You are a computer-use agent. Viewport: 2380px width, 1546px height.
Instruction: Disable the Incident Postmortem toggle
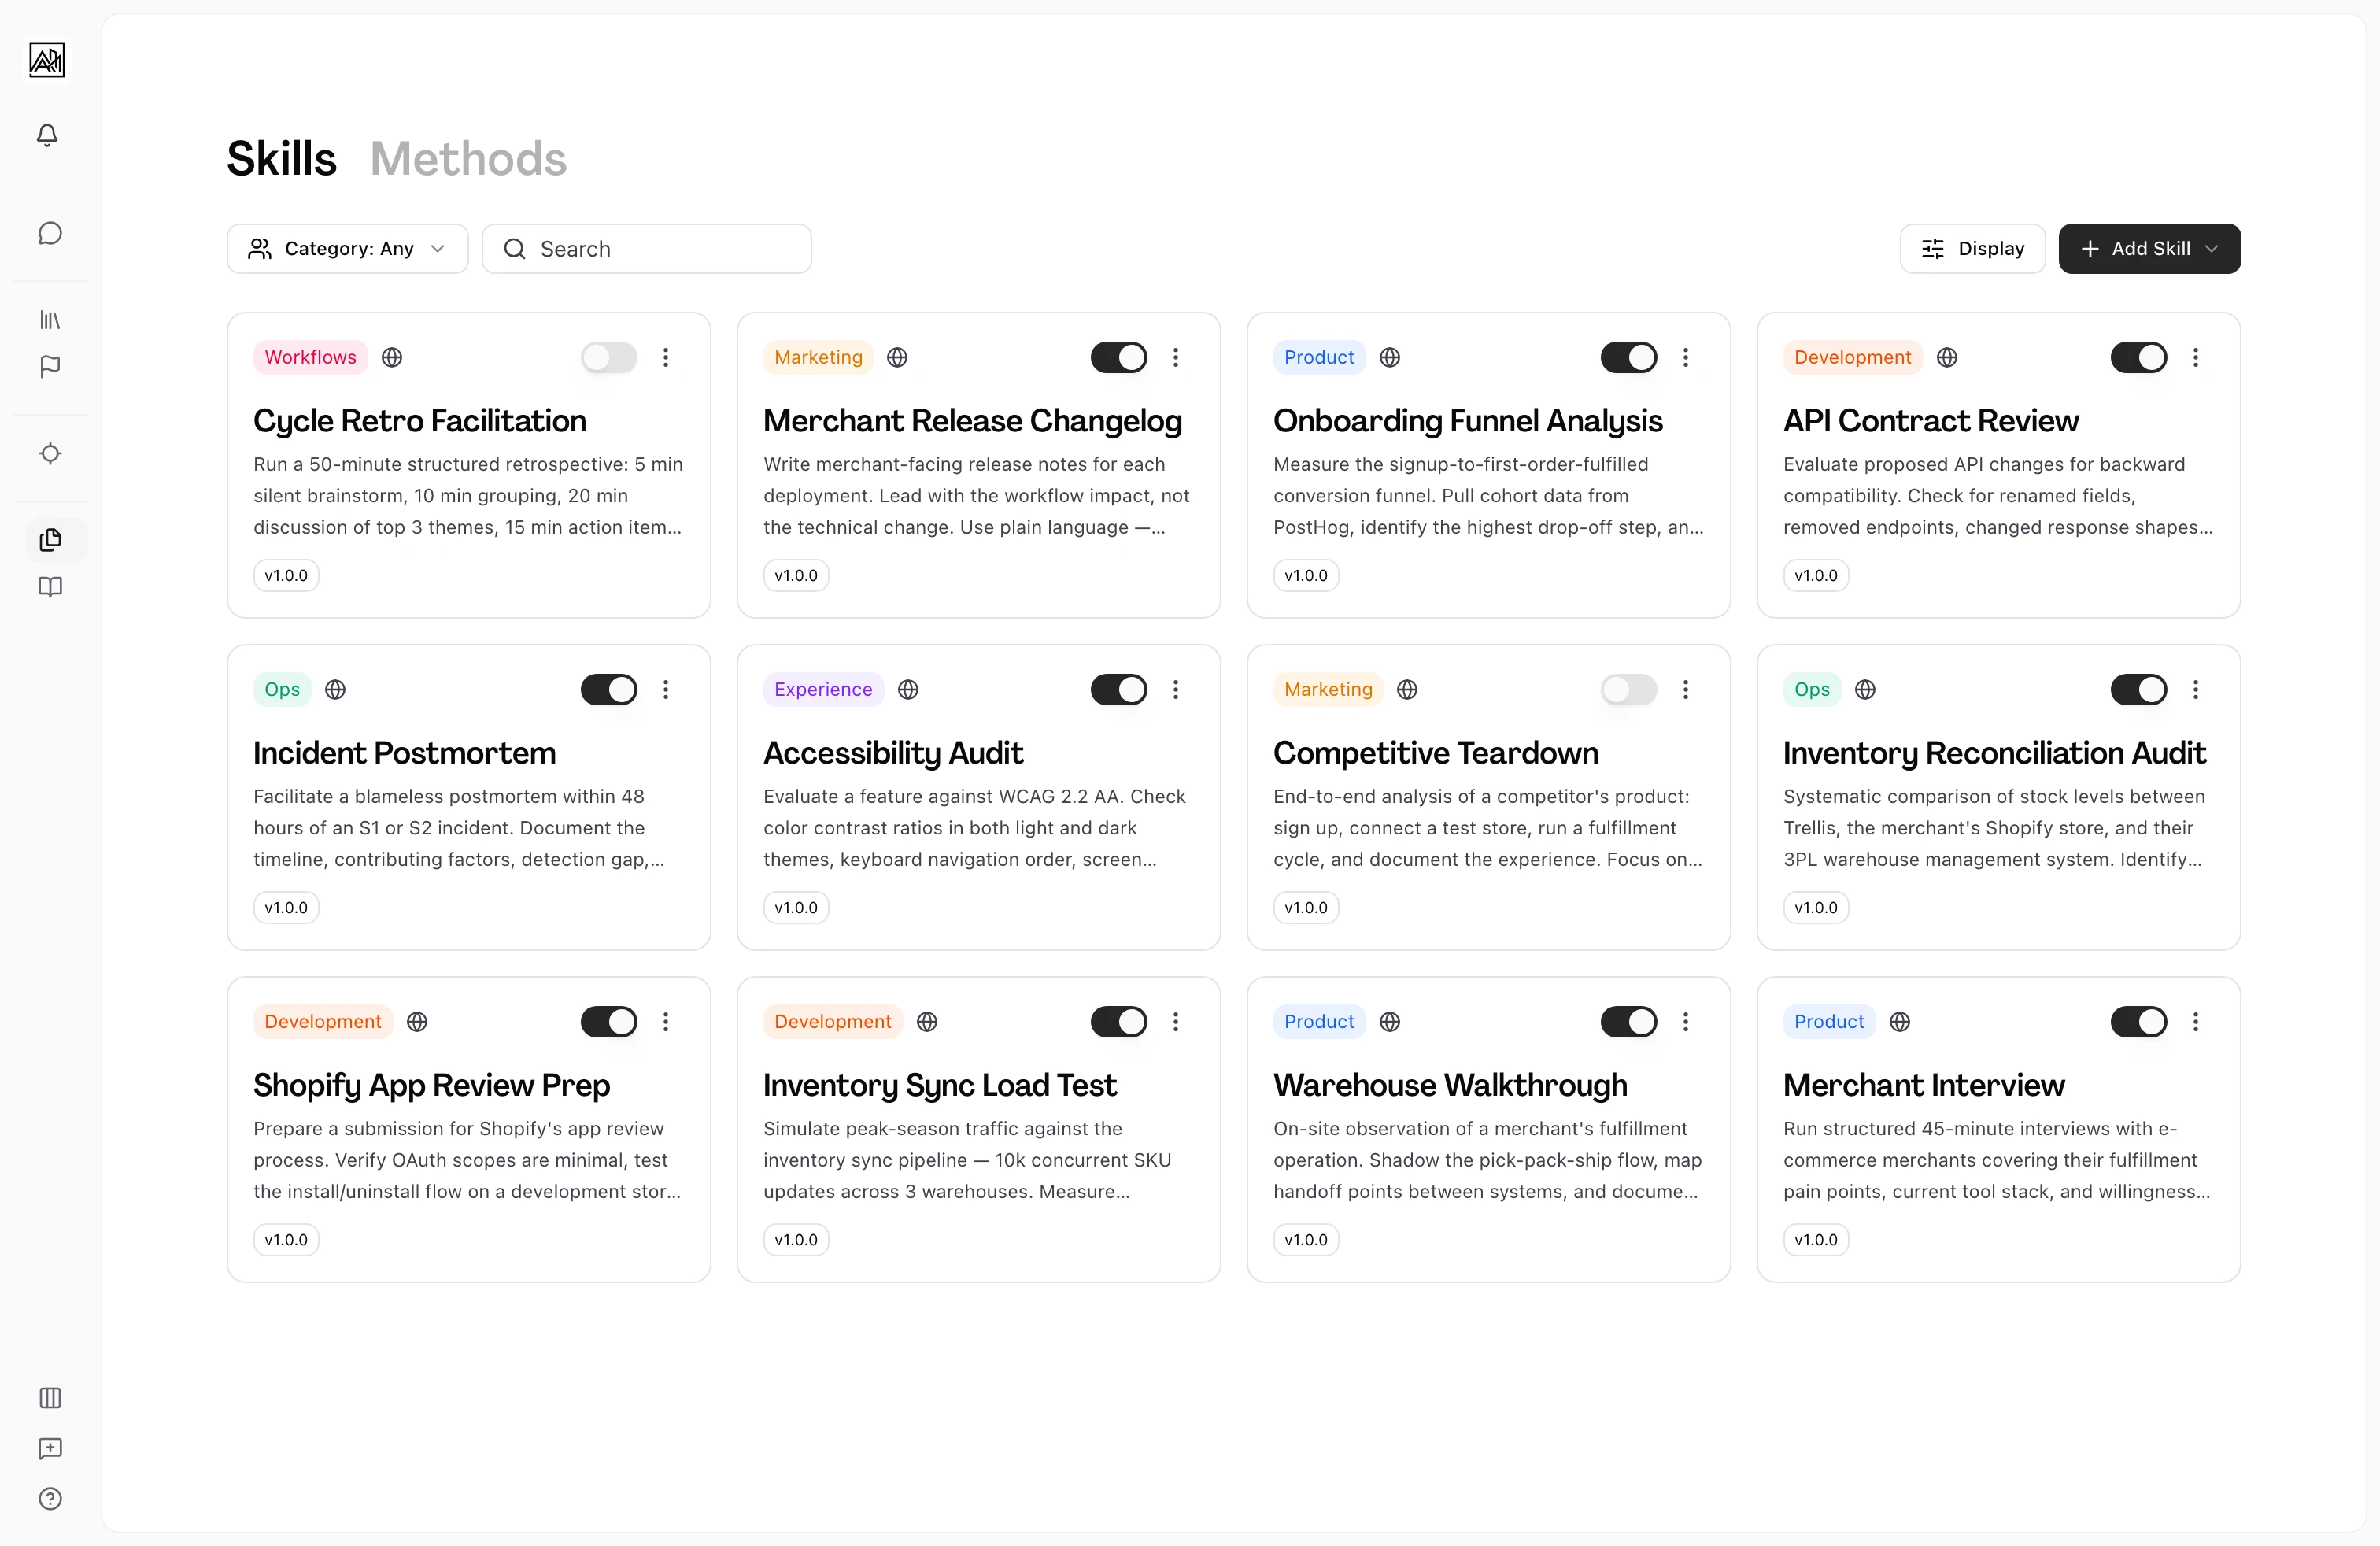click(608, 689)
